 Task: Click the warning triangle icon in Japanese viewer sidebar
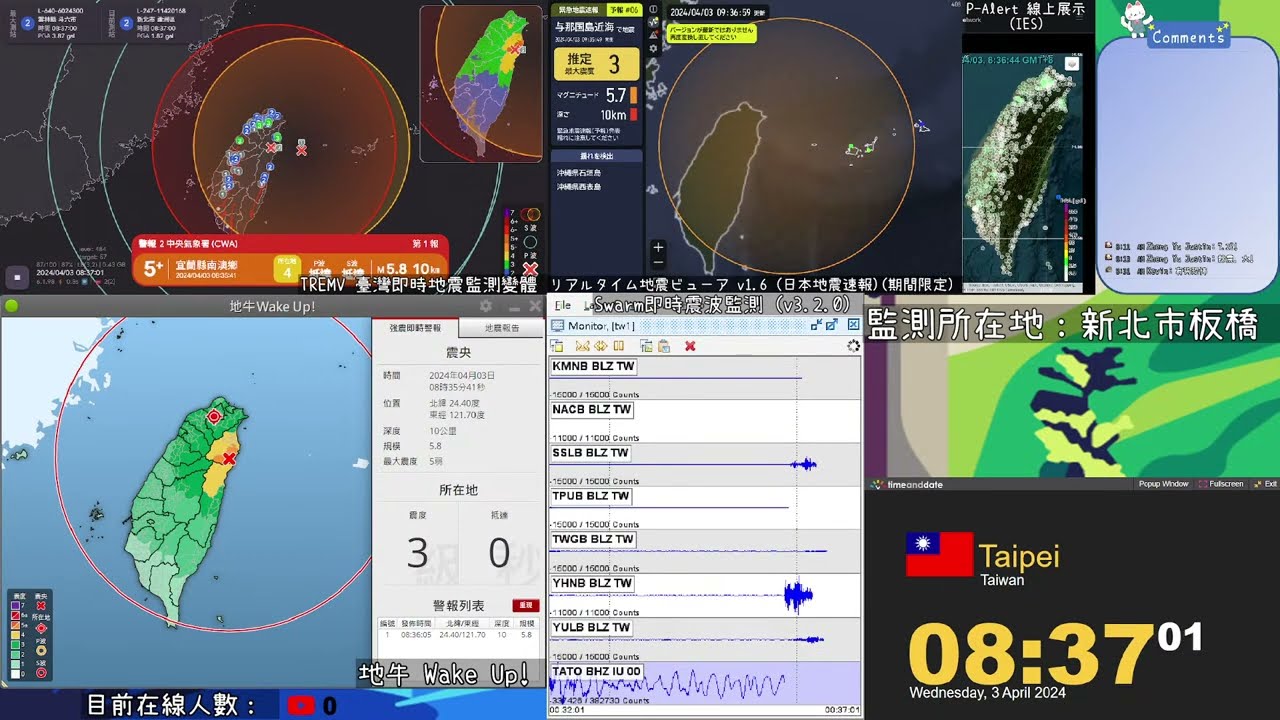653,34
